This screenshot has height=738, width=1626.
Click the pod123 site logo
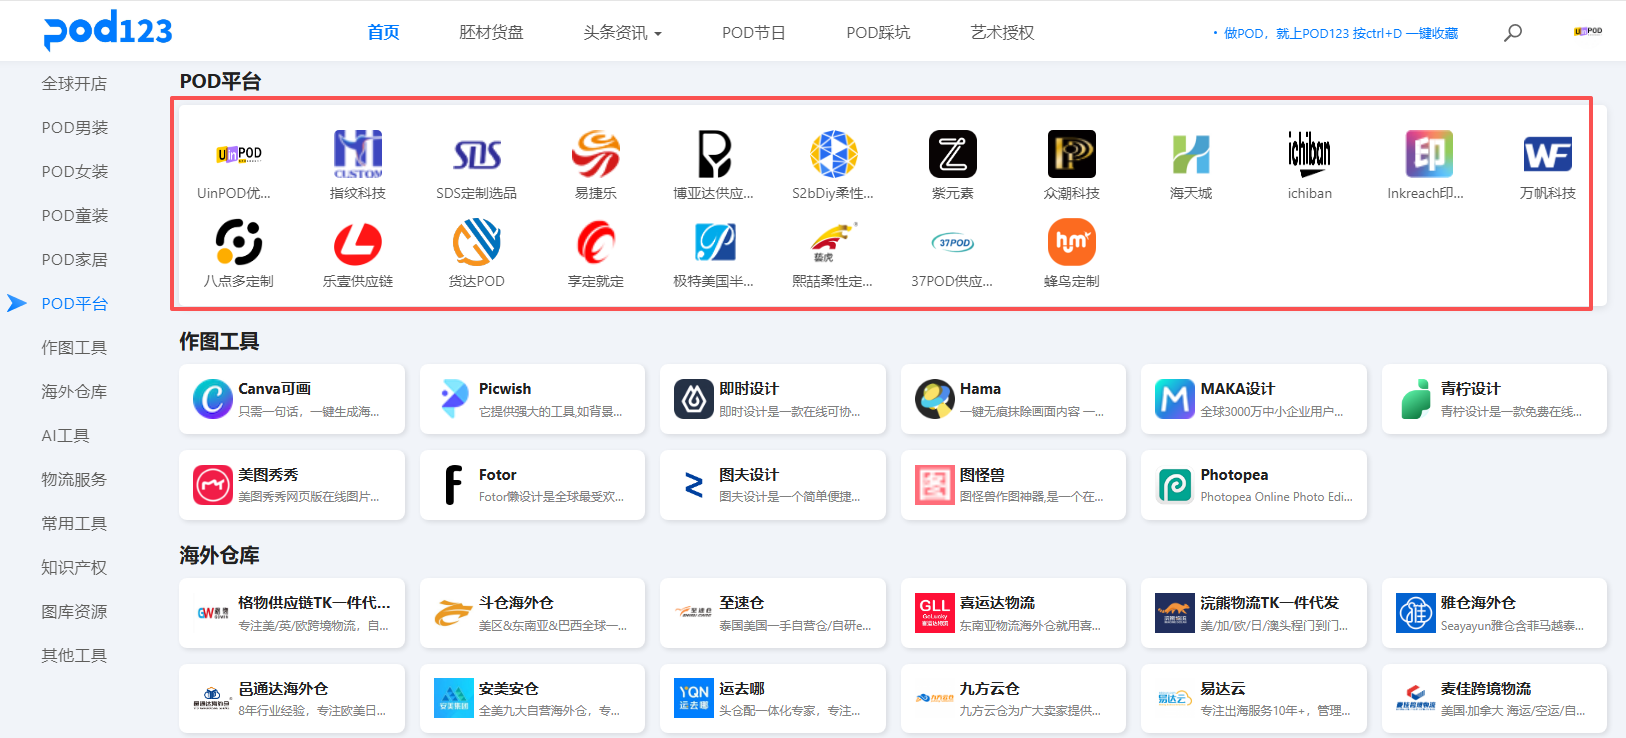coord(108,30)
